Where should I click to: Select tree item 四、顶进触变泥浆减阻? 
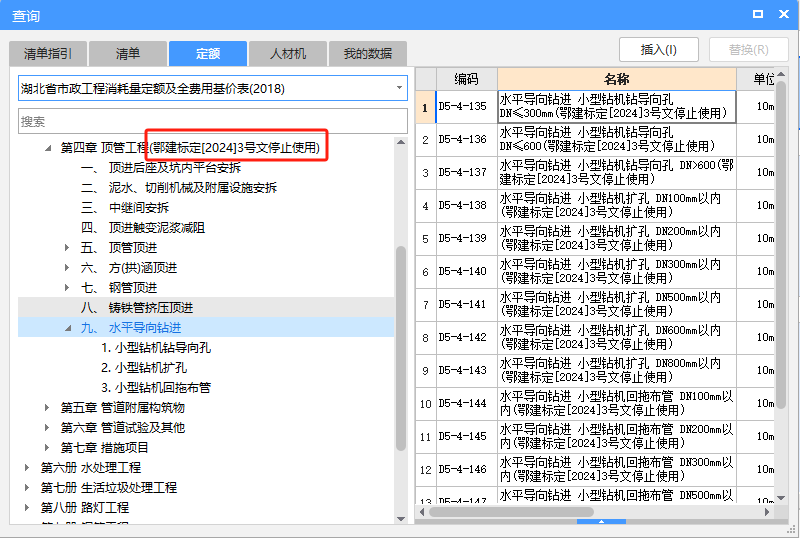click(x=143, y=227)
